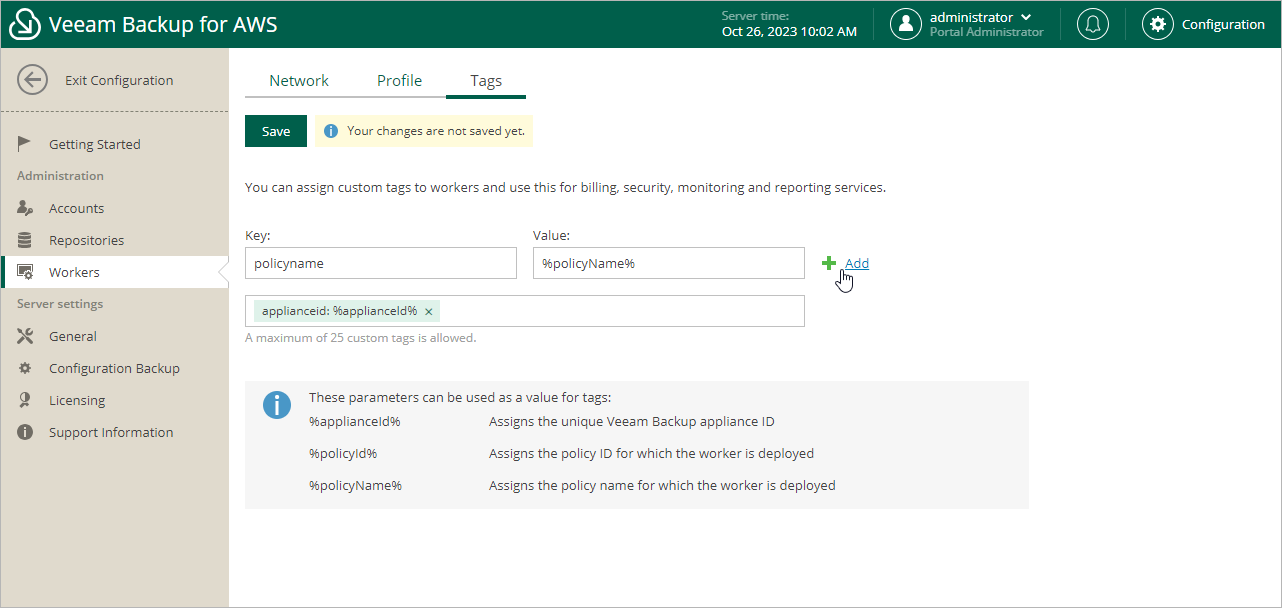Select the Tags tab
Viewport: 1282px width, 608px height.
[486, 81]
